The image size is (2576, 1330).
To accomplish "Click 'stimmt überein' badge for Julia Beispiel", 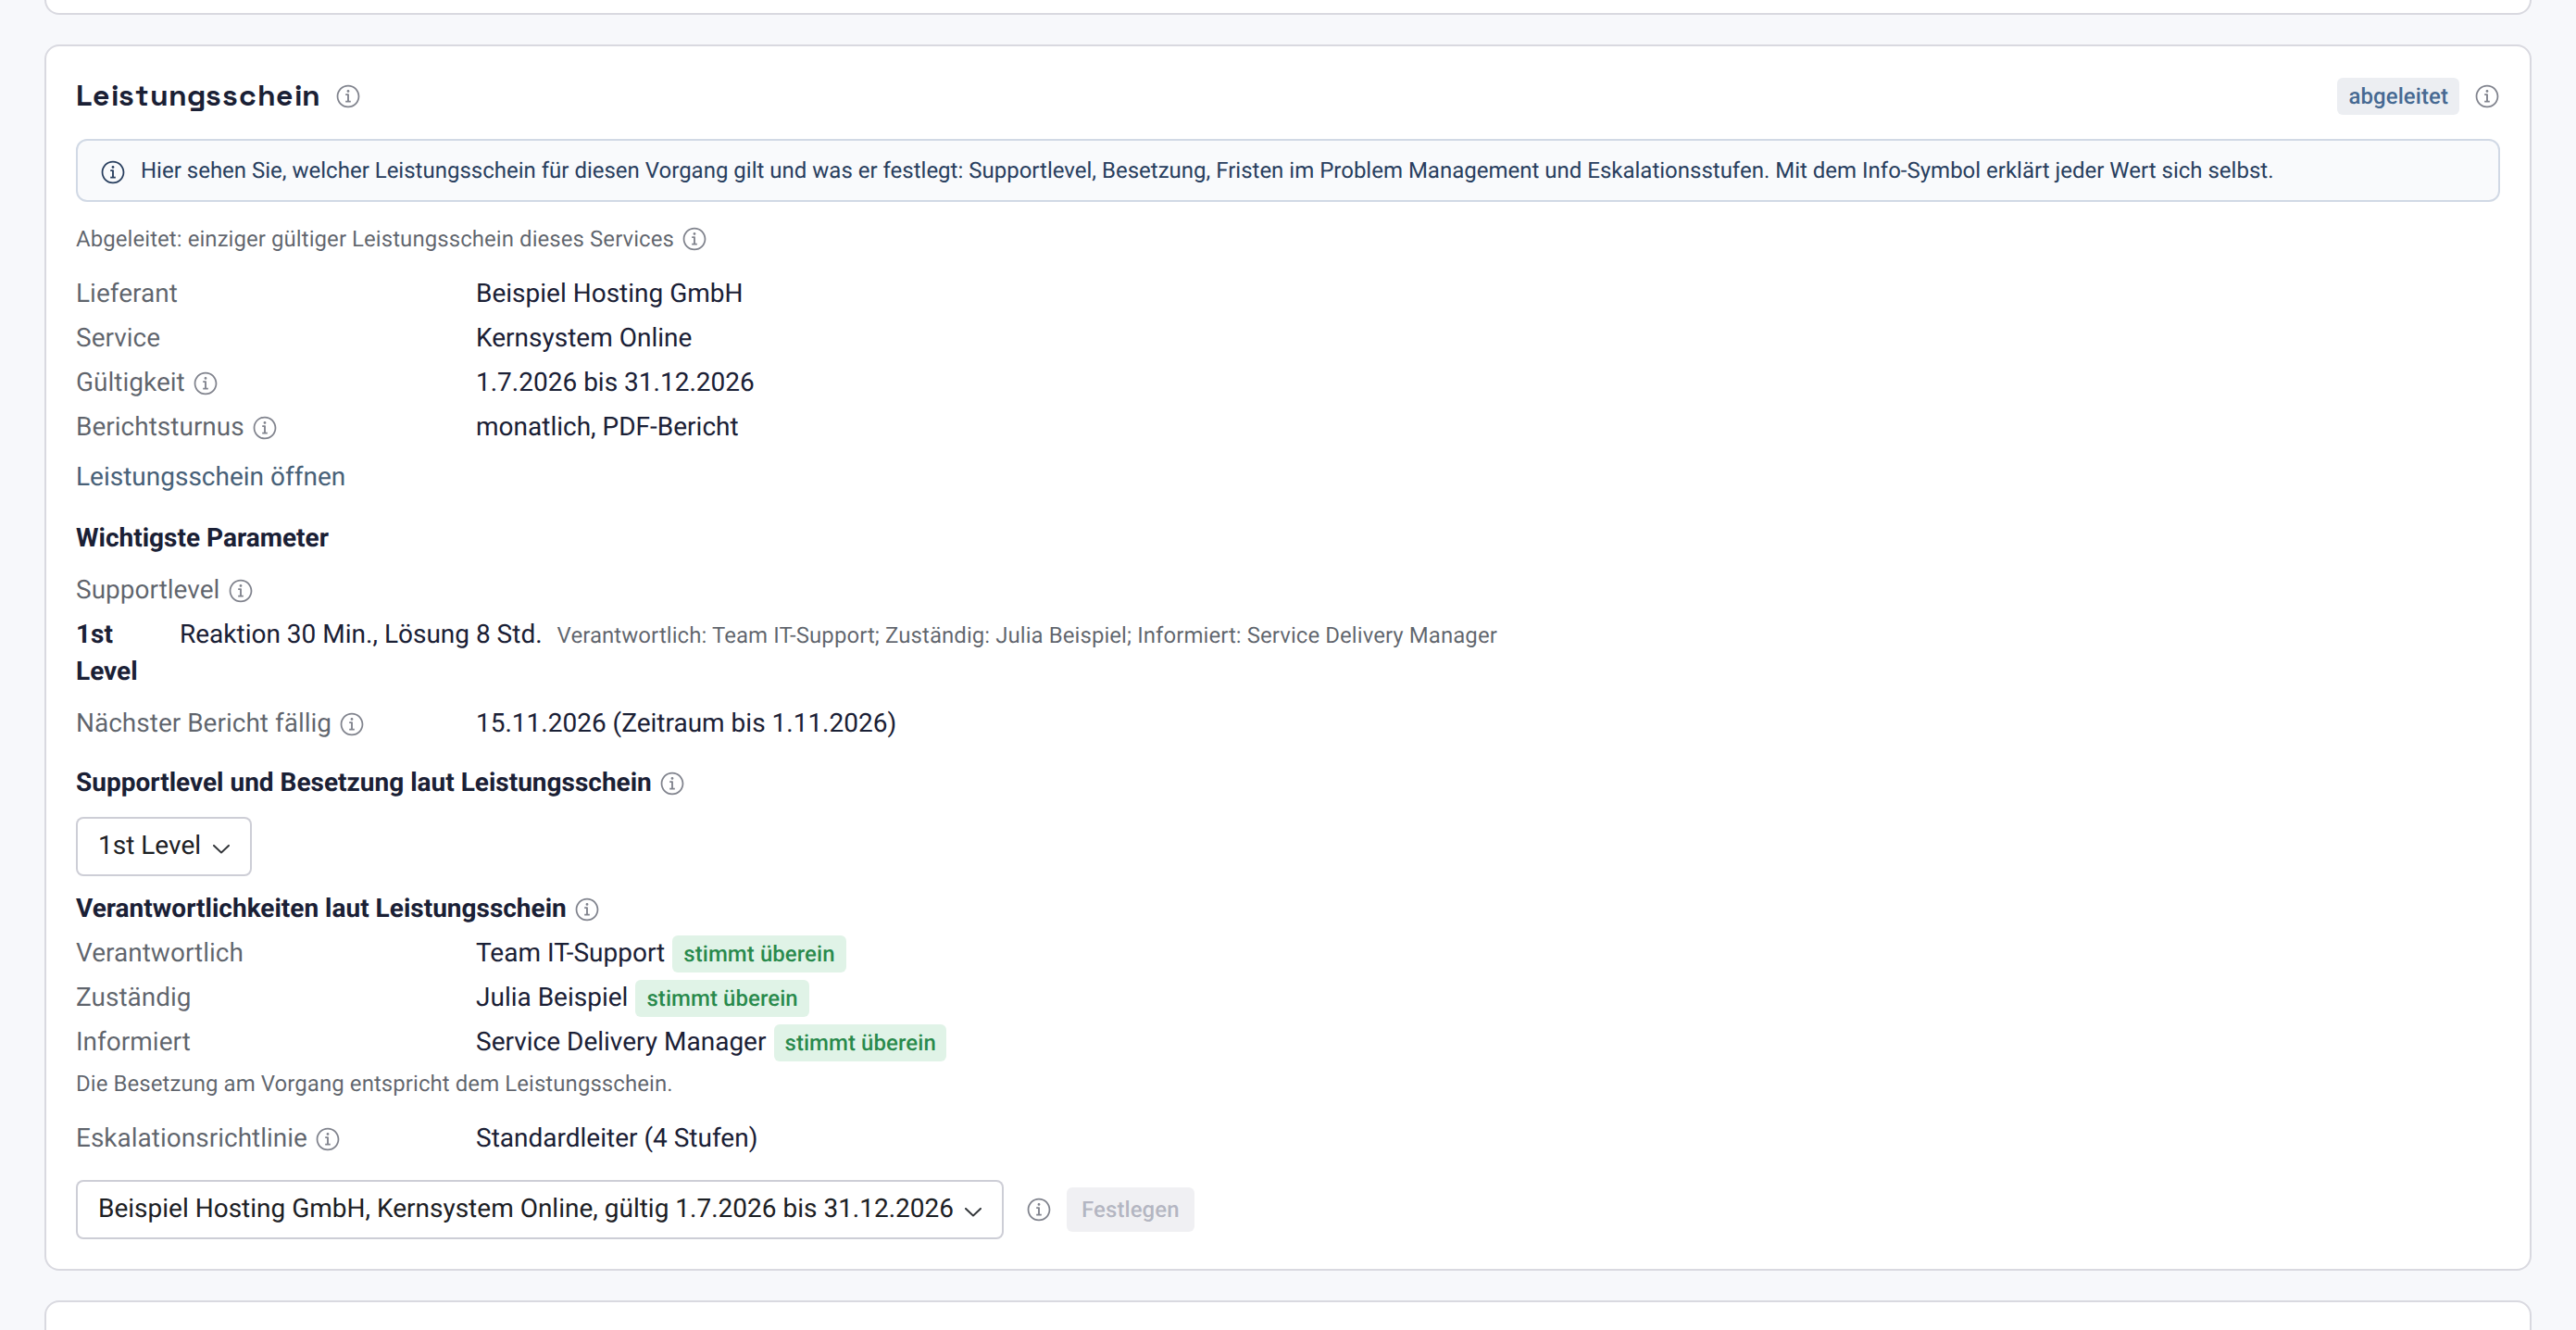I will tap(722, 998).
